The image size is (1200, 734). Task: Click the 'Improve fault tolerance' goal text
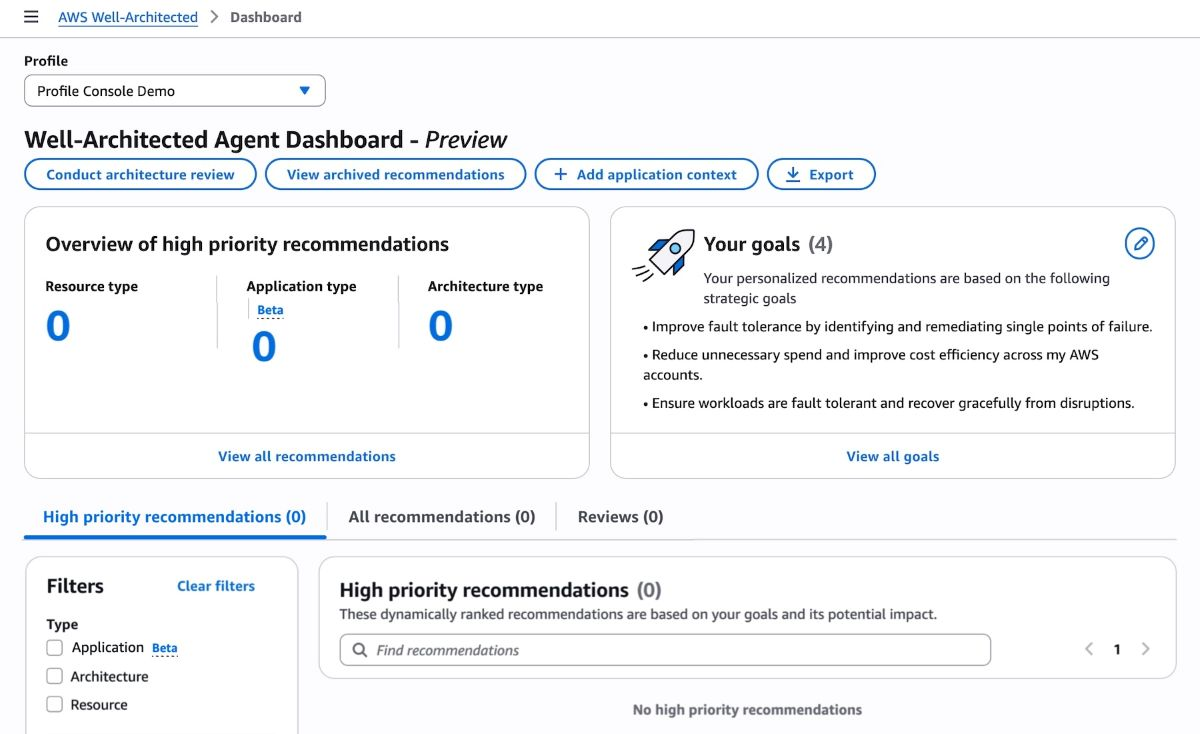point(898,326)
